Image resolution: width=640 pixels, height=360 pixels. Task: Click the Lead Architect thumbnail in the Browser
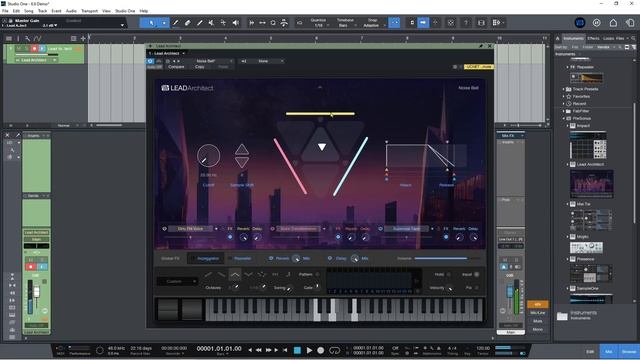click(591, 184)
